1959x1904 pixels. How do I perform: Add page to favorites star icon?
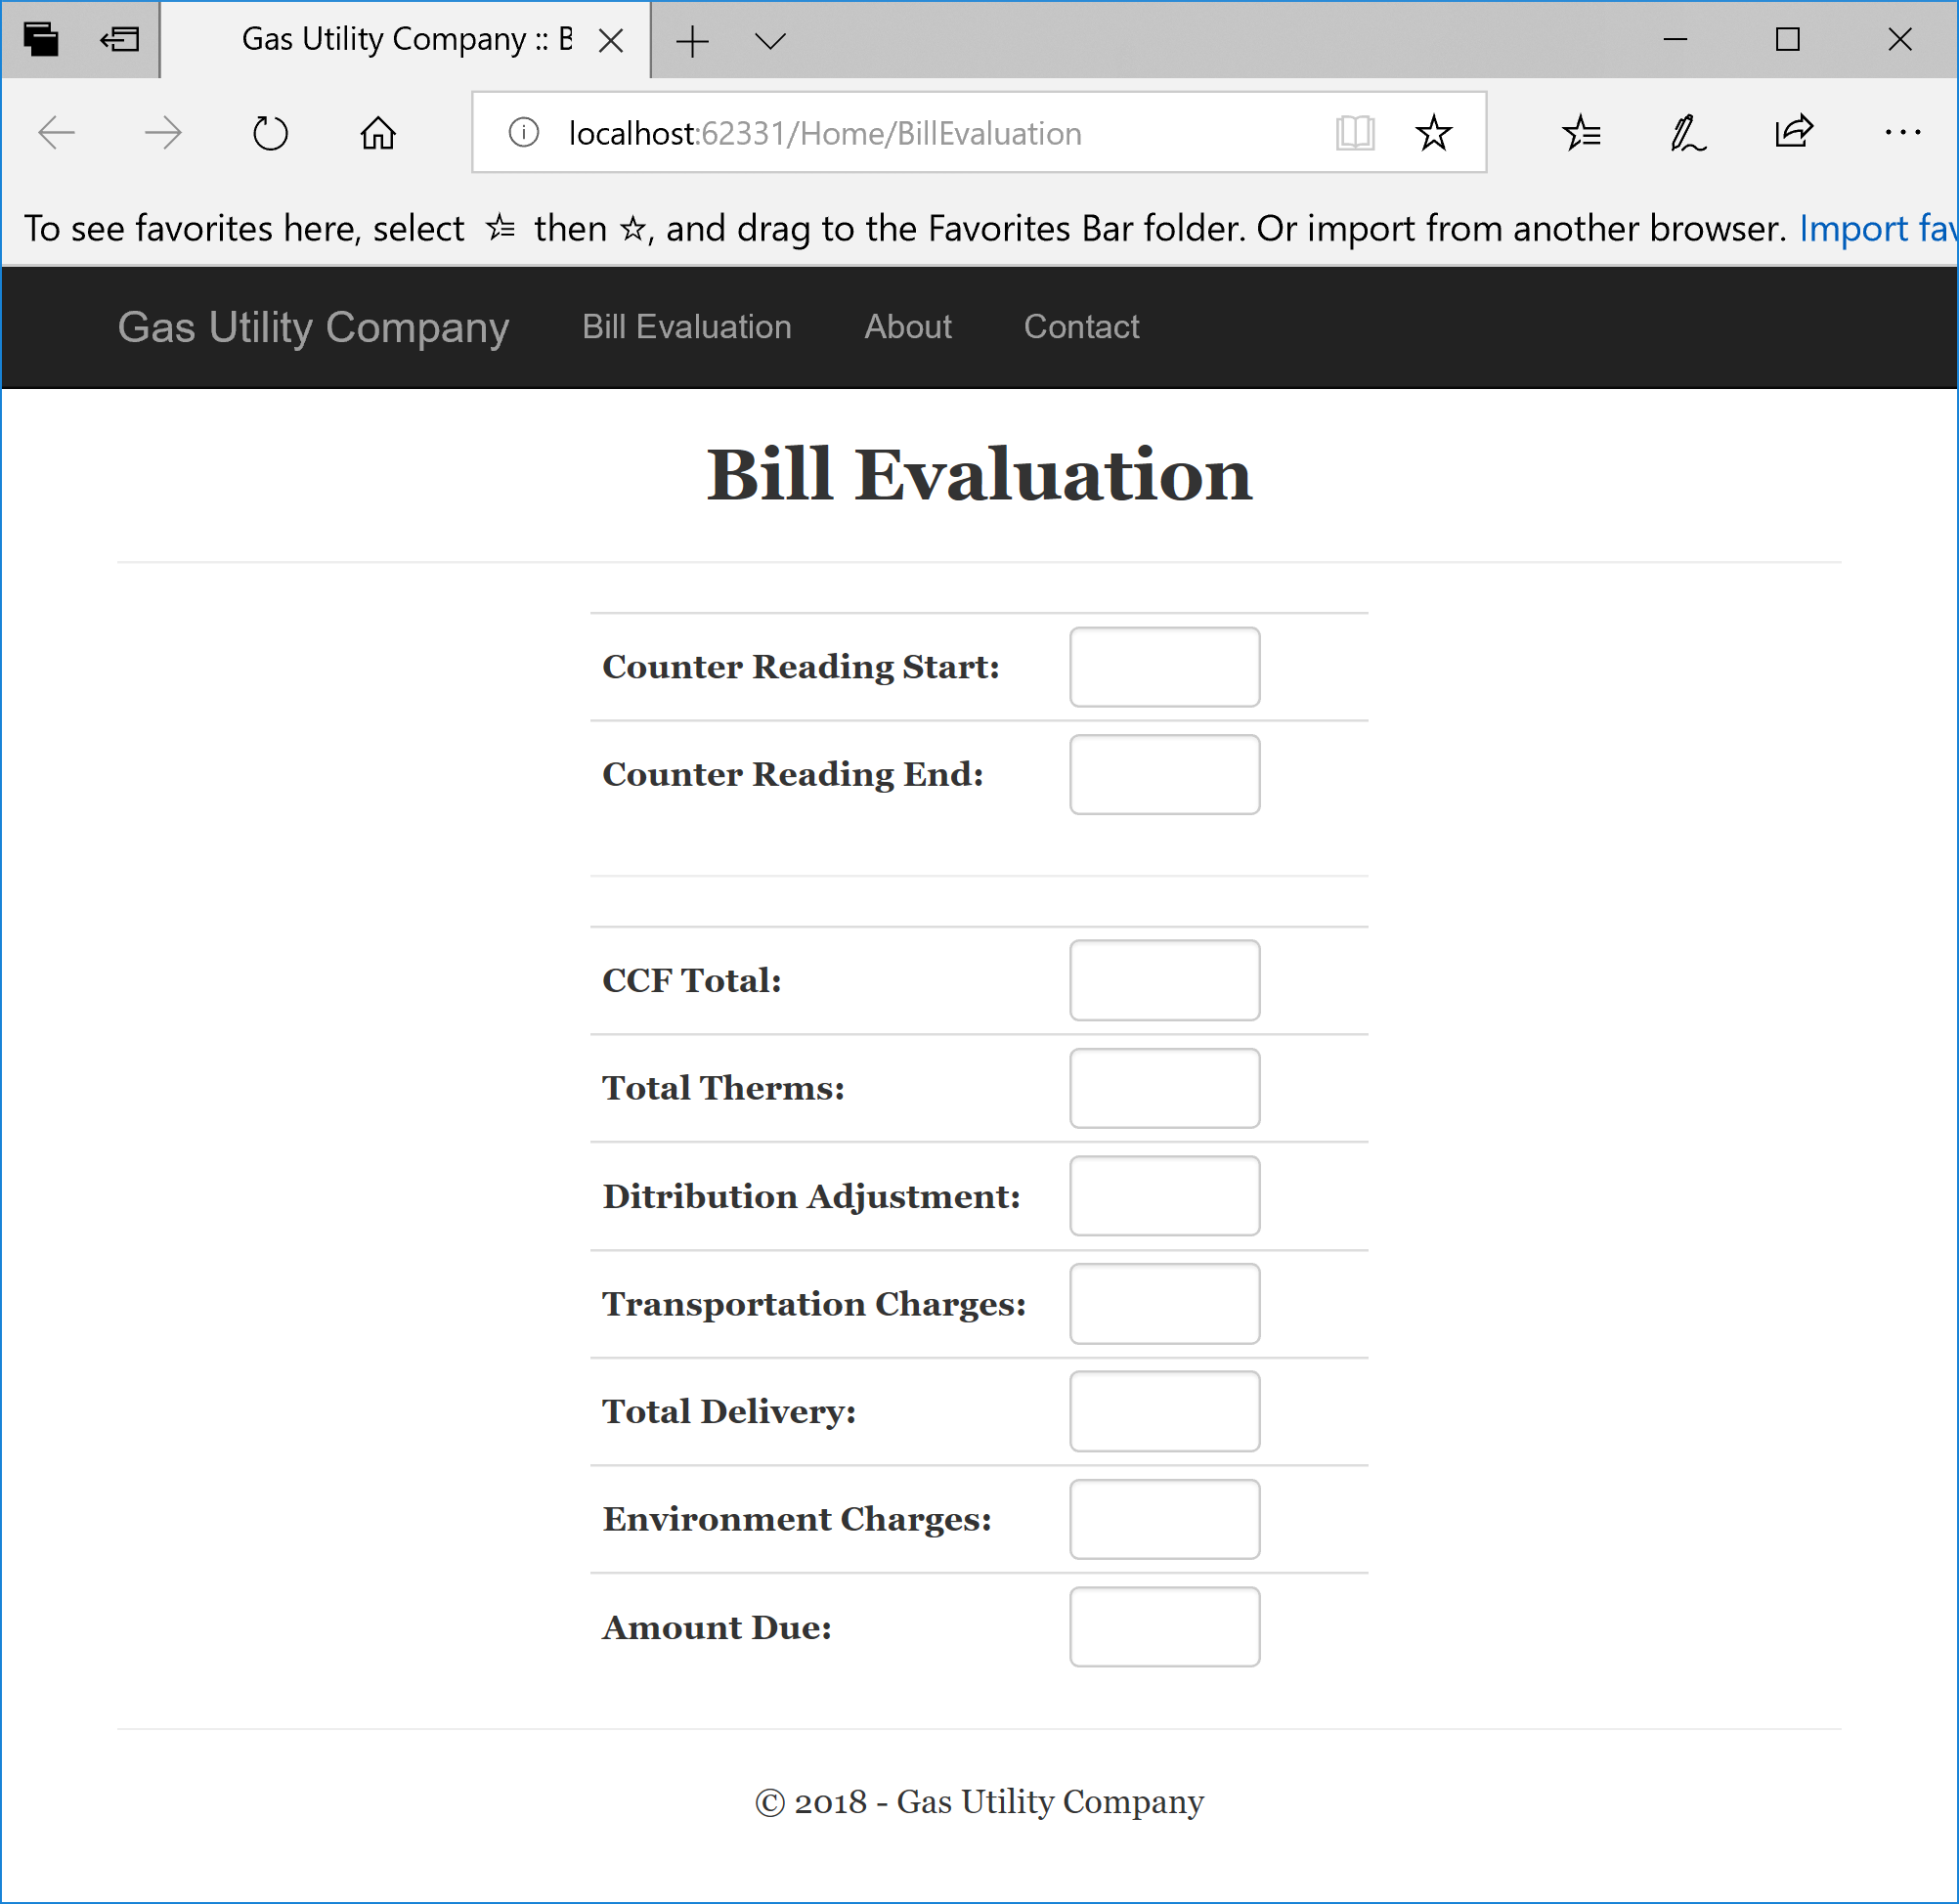(x=1433, y=132)
